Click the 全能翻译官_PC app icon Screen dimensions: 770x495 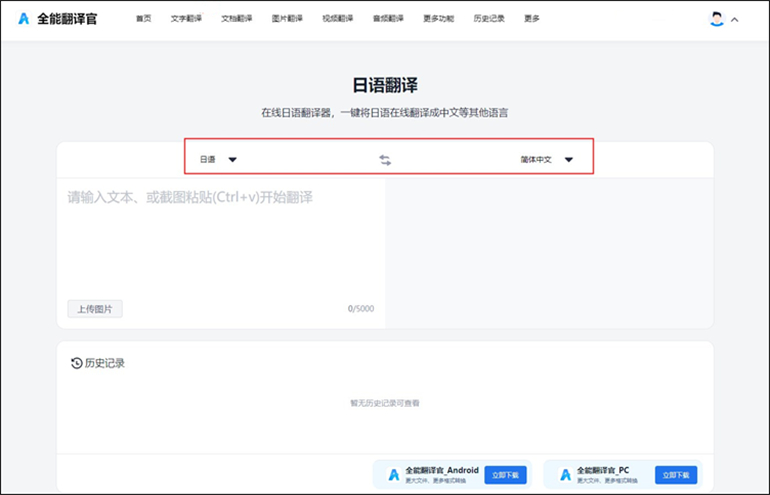pos(565,475)
